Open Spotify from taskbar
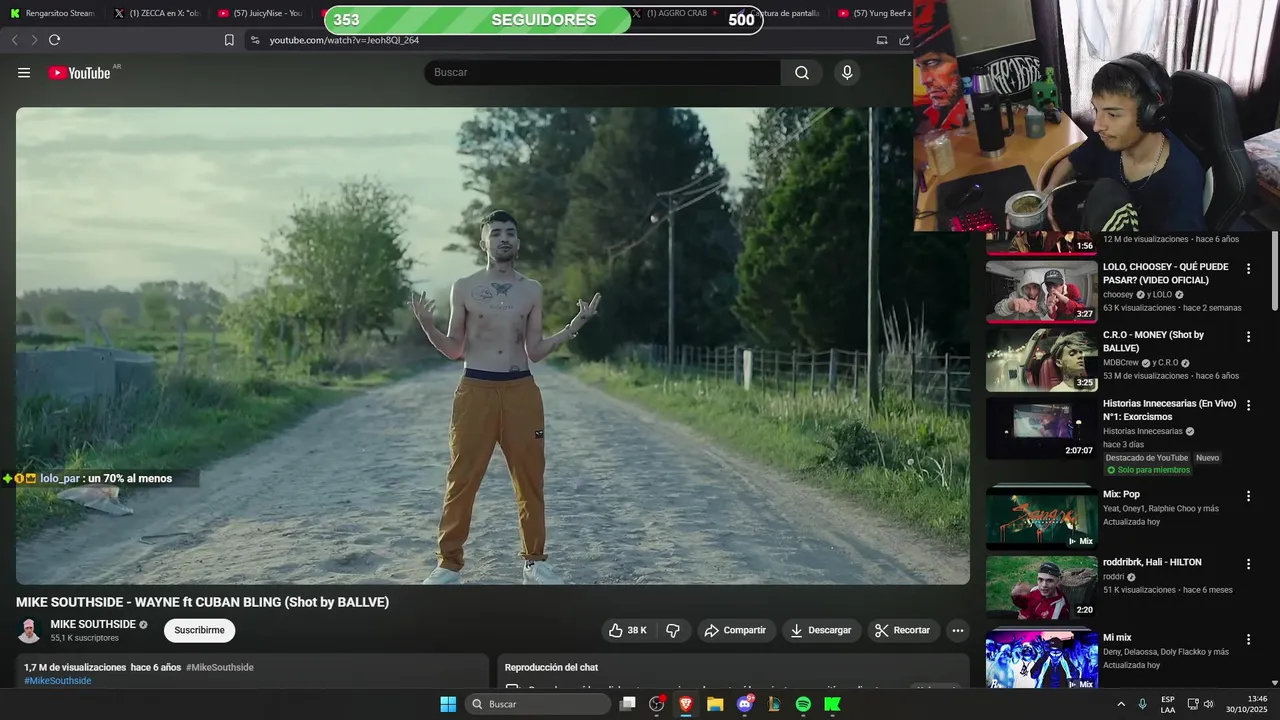Viewport: 1280px width, 720px height. (x=803, y=704)
